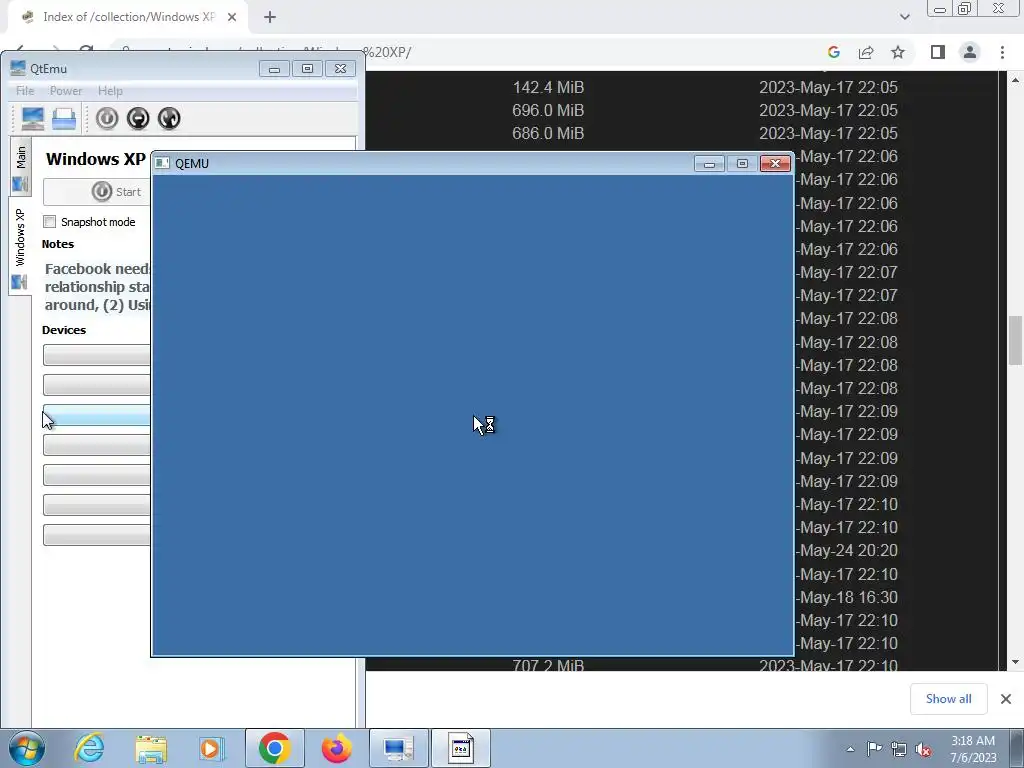1024x768 pixels.
Task: Open the File menu in QtEmu
Action: click(25, 91)
